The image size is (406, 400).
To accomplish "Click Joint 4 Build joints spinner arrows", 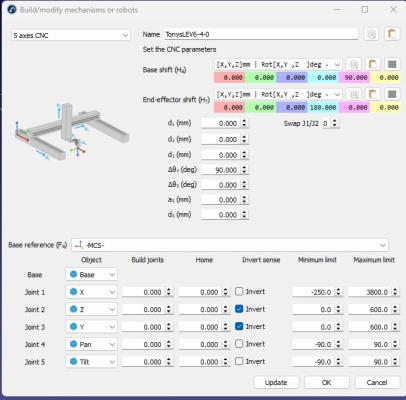I will pyautogui.click(x=169, y=344).
